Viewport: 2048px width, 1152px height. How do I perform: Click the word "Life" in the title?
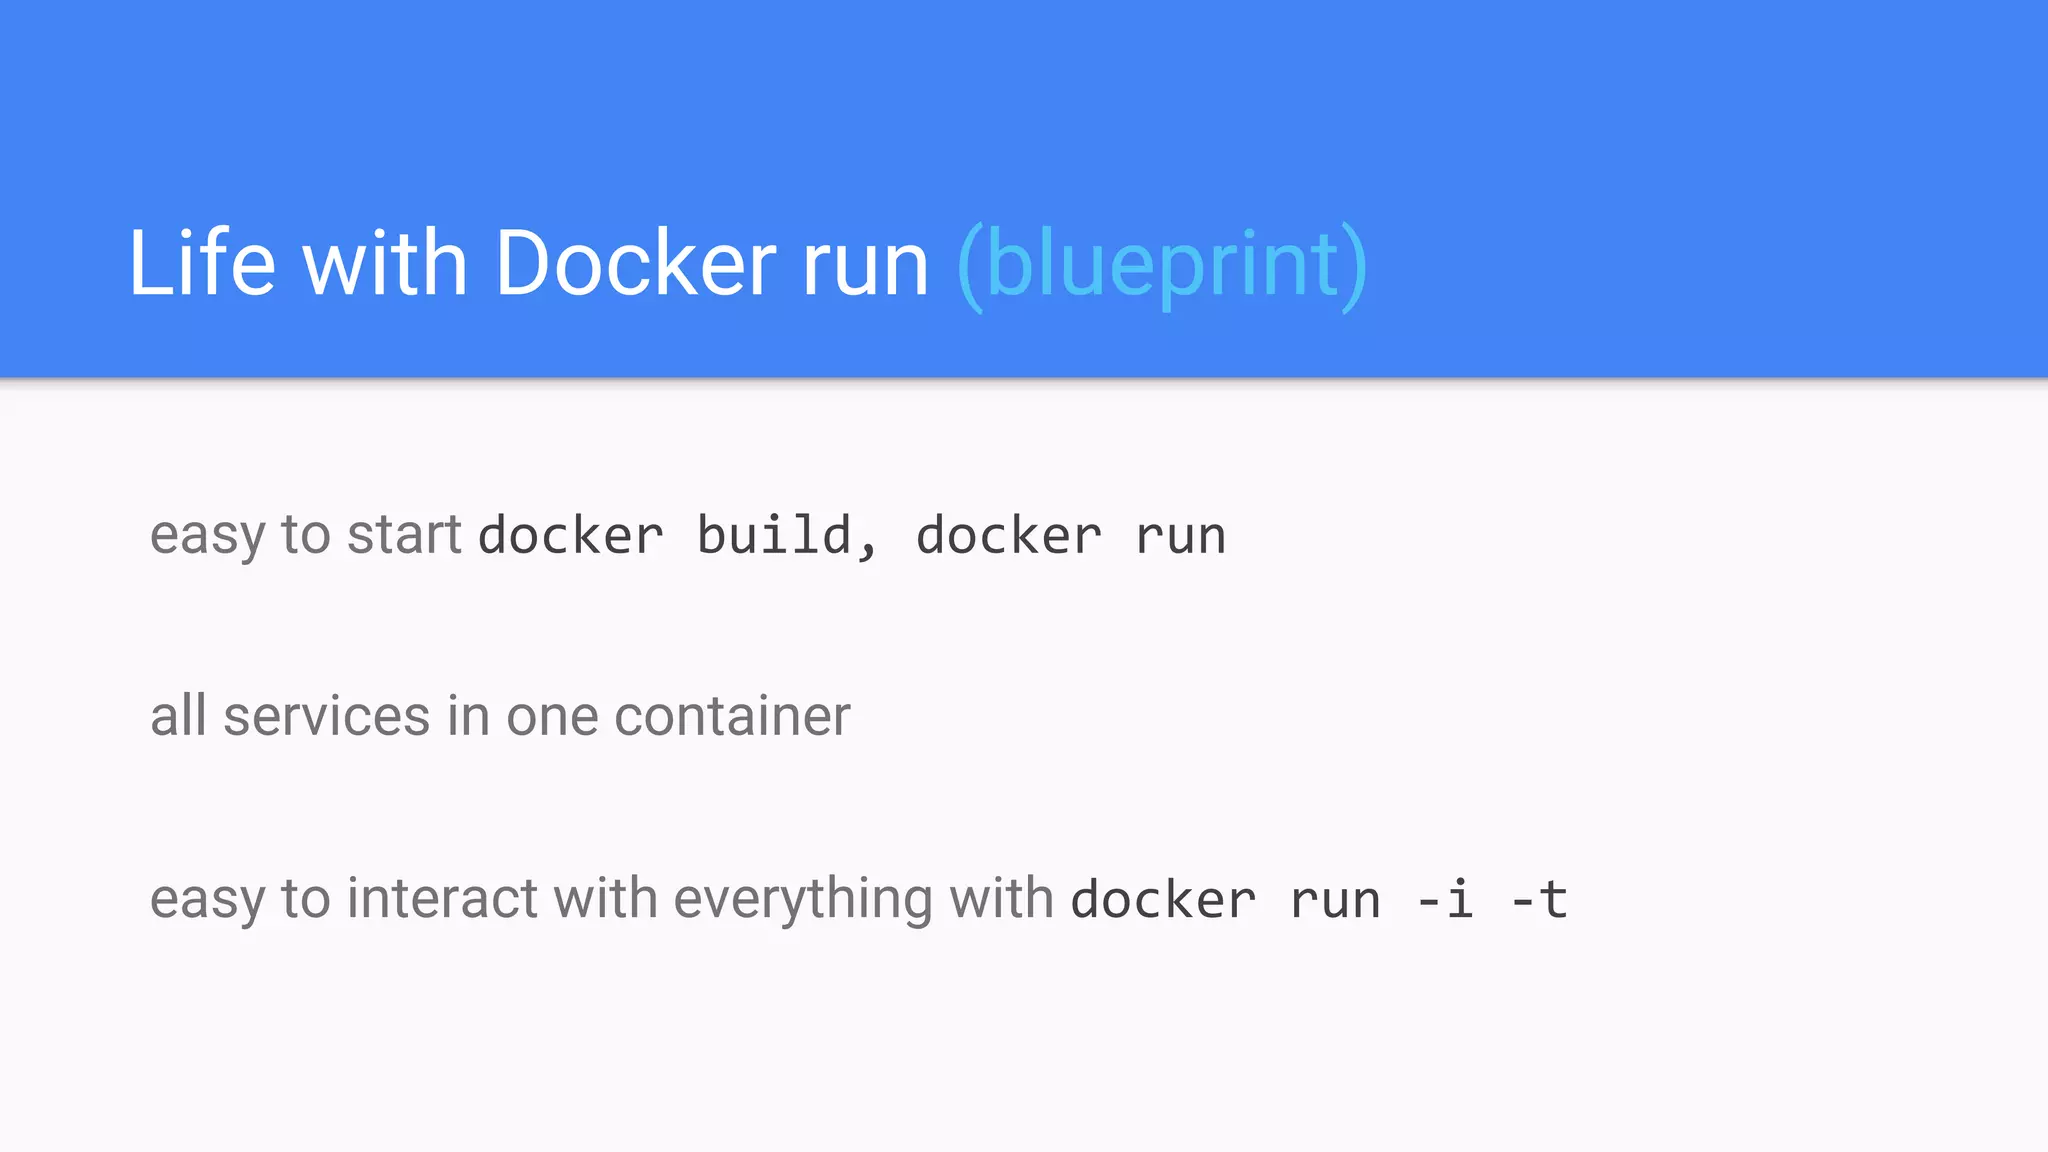(202, 263)
